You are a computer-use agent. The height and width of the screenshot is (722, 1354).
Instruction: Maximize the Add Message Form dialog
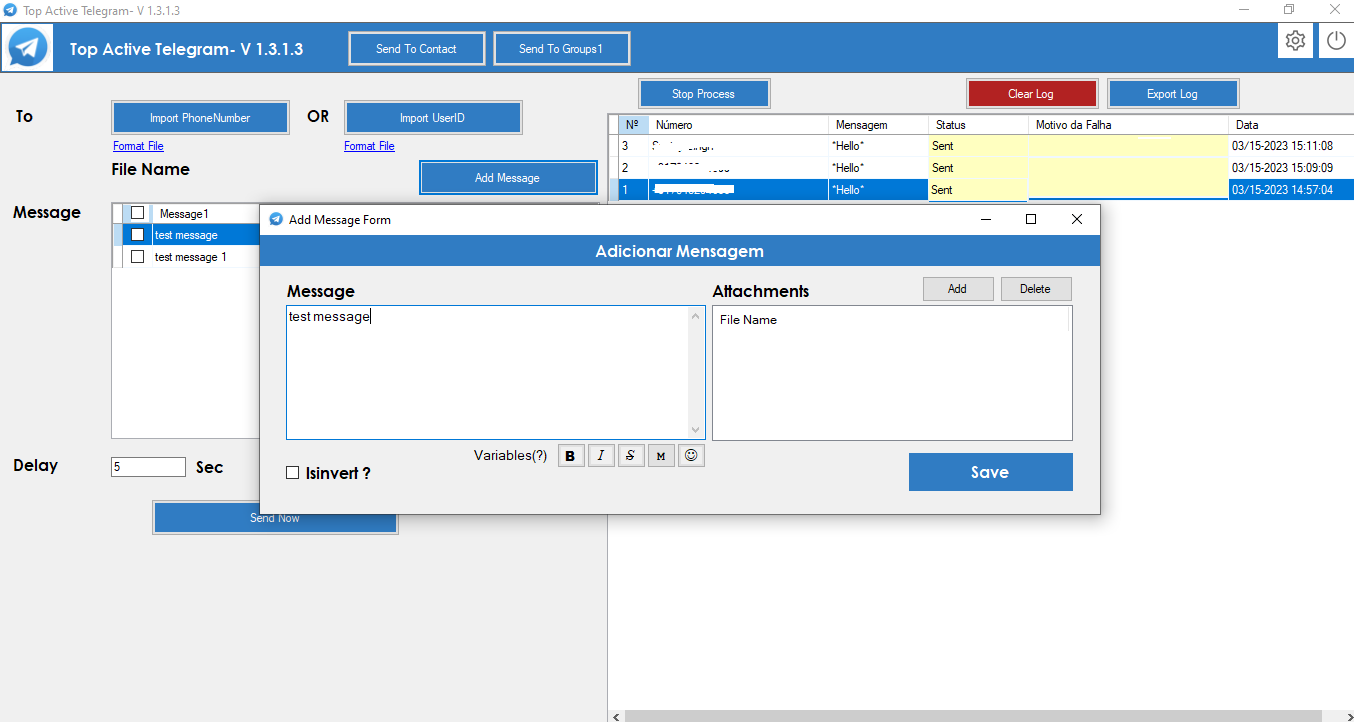click(x=1031, y=219)
